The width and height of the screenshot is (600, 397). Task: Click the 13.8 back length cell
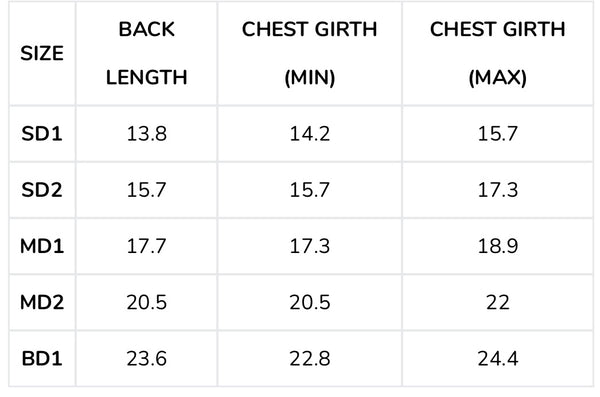147,134
